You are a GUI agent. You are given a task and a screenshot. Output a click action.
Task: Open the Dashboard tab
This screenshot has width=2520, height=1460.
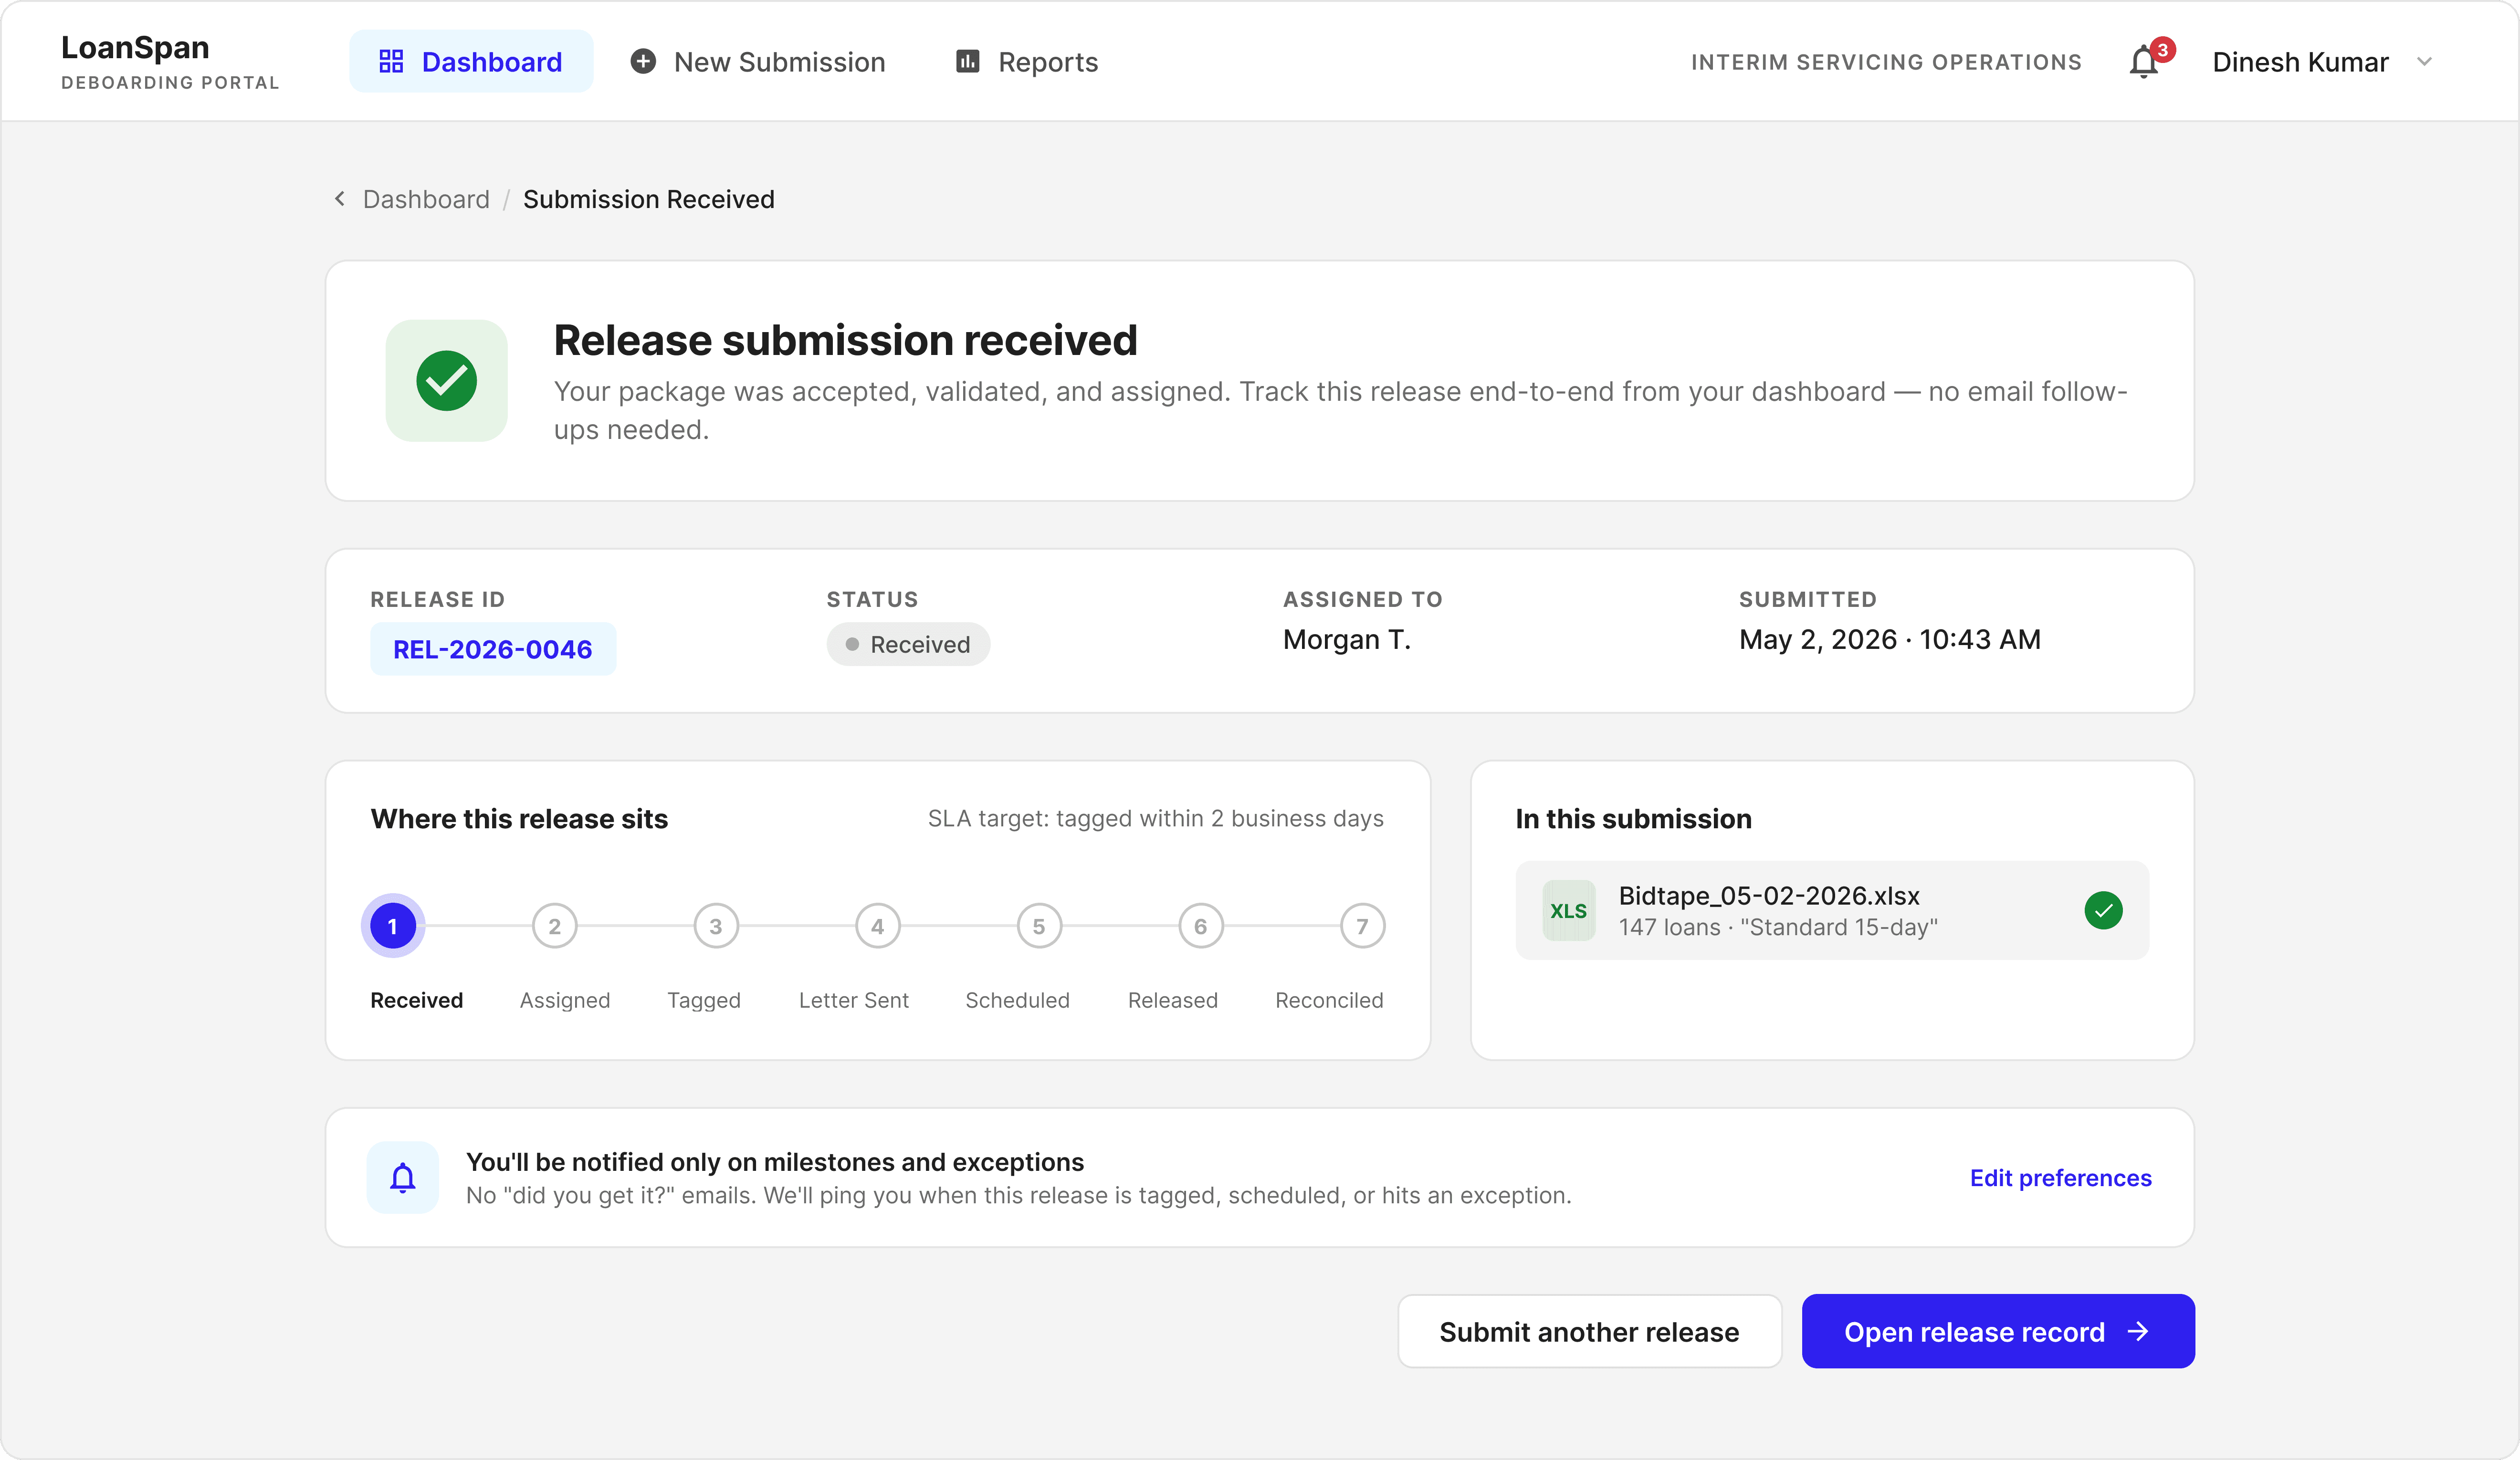point(471,62)
